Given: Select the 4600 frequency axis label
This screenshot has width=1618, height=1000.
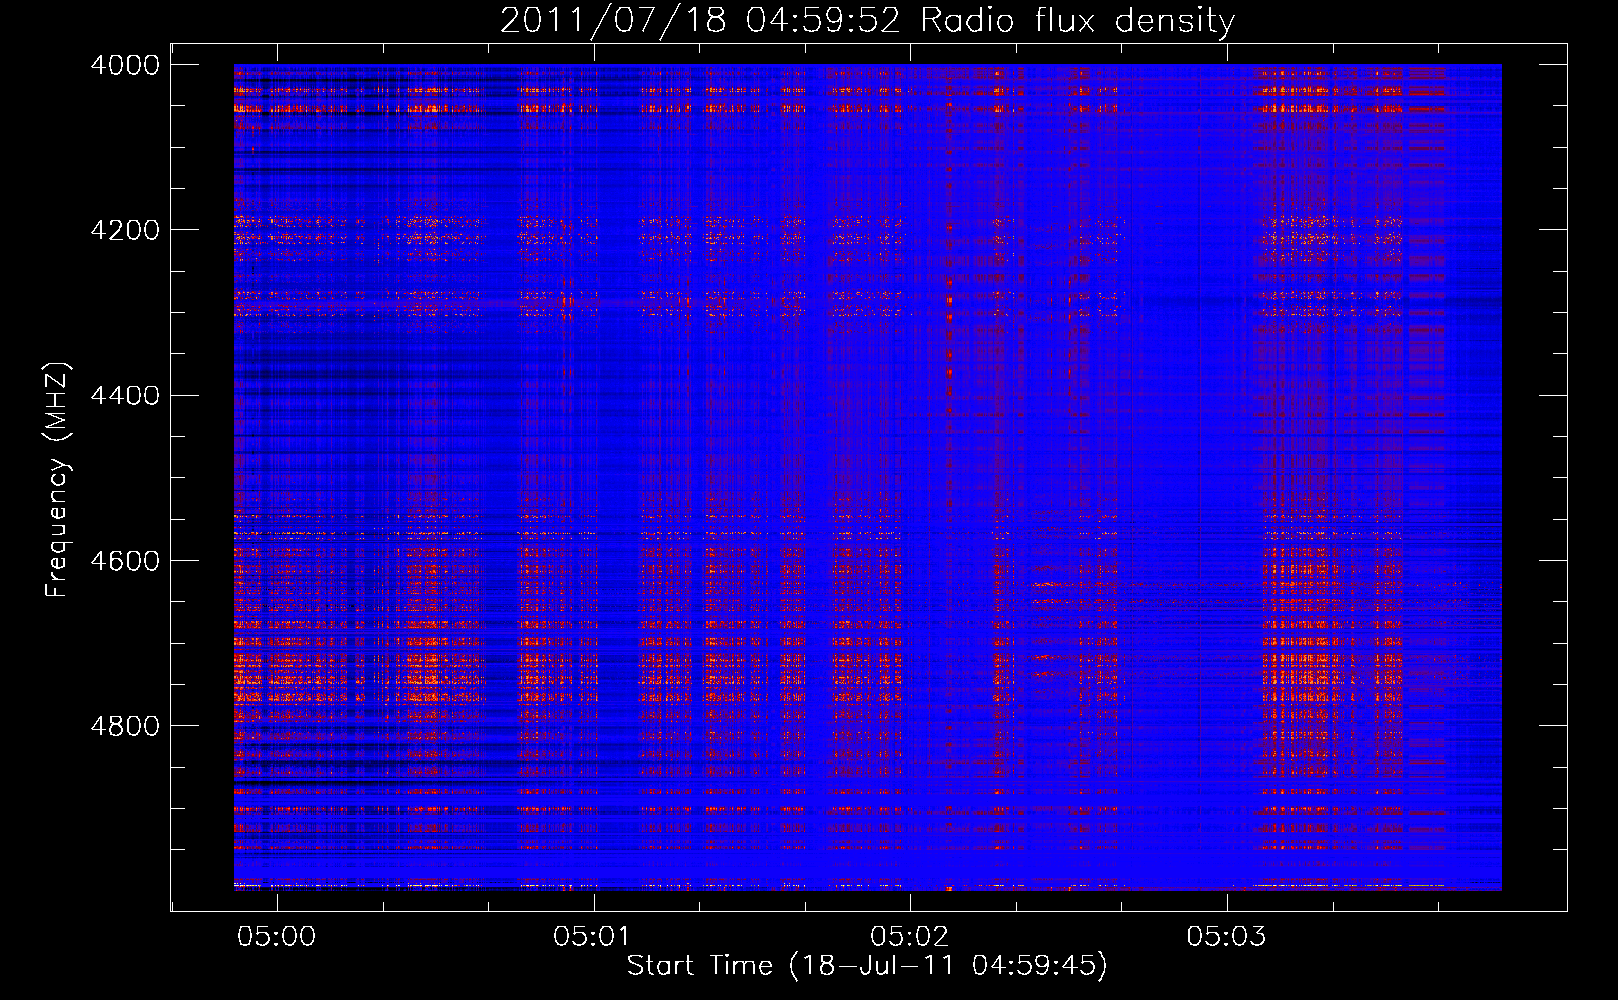Looking at the screenshot, I should (x=125, y=560).
